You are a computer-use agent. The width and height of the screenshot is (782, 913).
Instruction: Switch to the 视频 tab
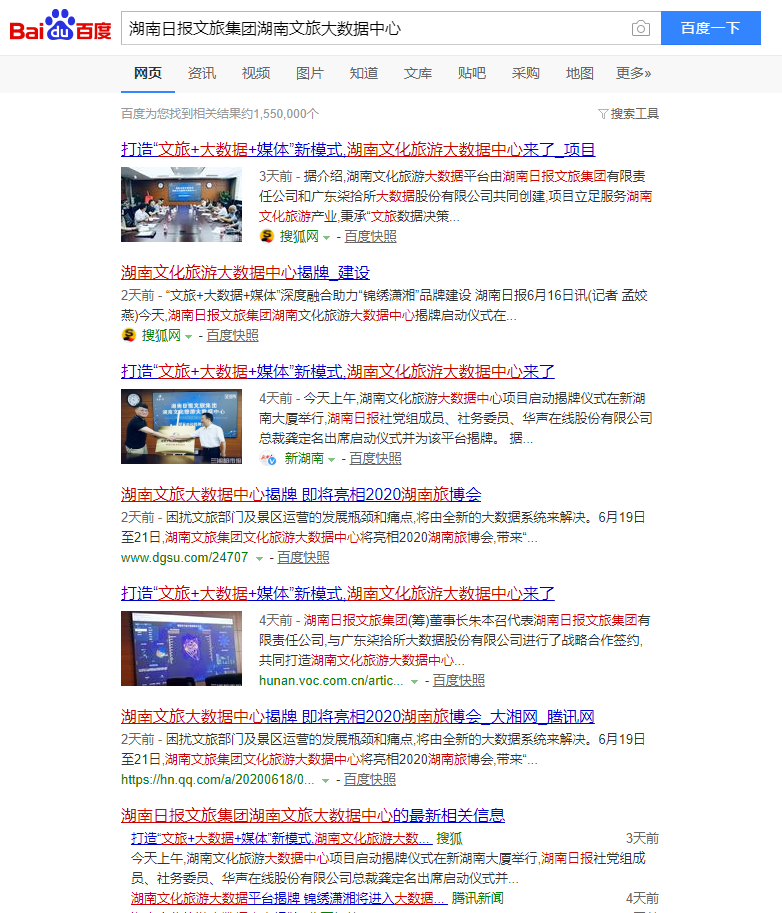pyautogui.click(x=256, y=73)
